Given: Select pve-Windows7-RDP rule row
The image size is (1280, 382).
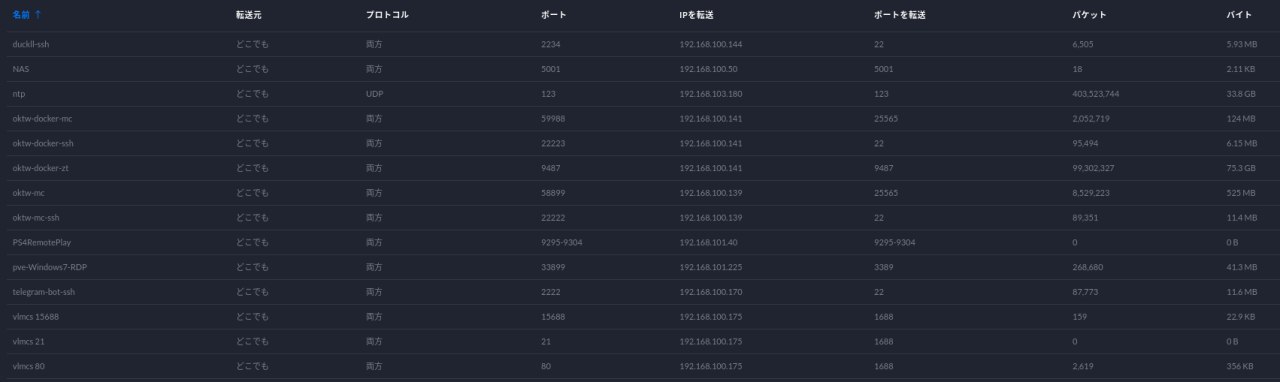Looking at the screenshot, I should (x=640, y=267).
